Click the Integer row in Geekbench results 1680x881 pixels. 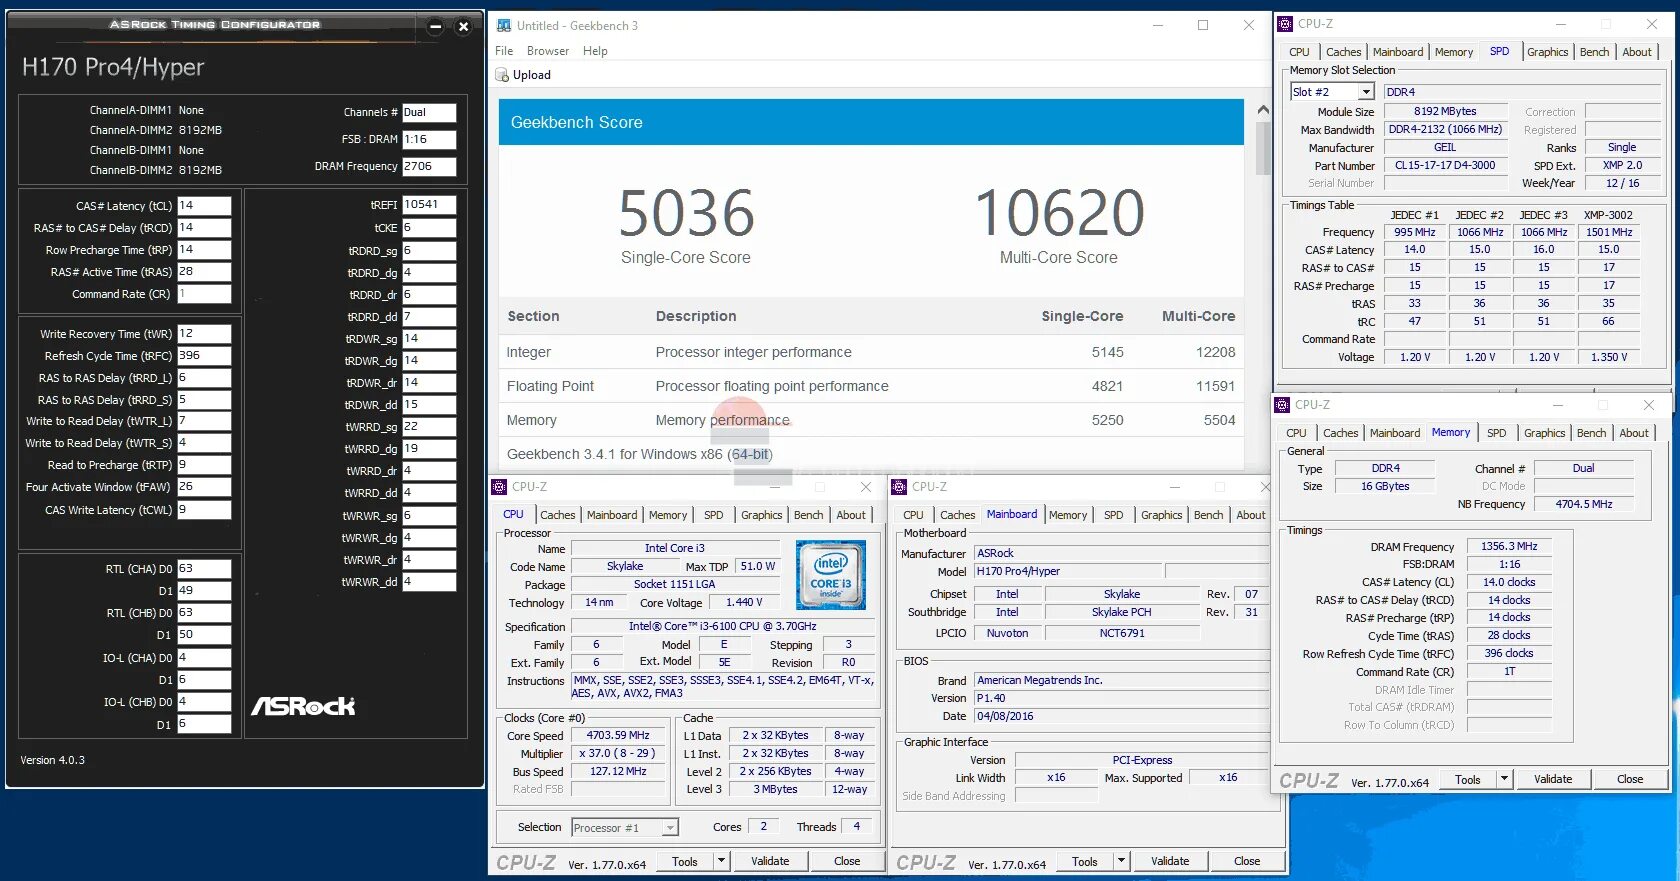pyautogui.click(x=871, y=352)
